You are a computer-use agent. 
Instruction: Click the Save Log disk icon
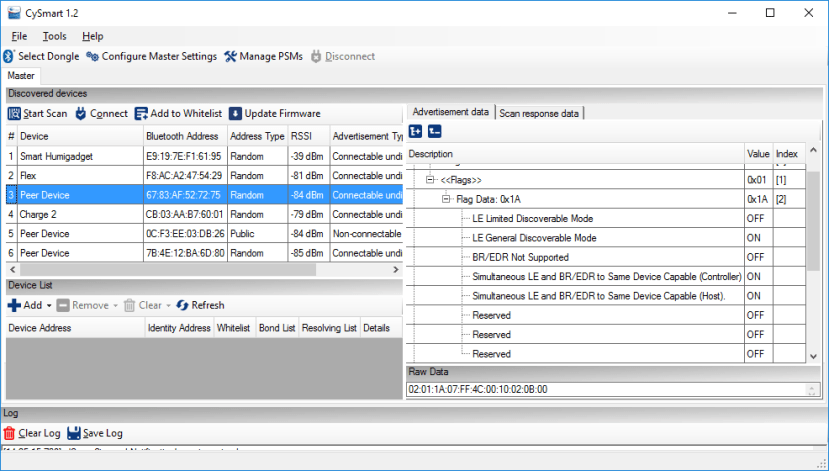click(73, 433)
